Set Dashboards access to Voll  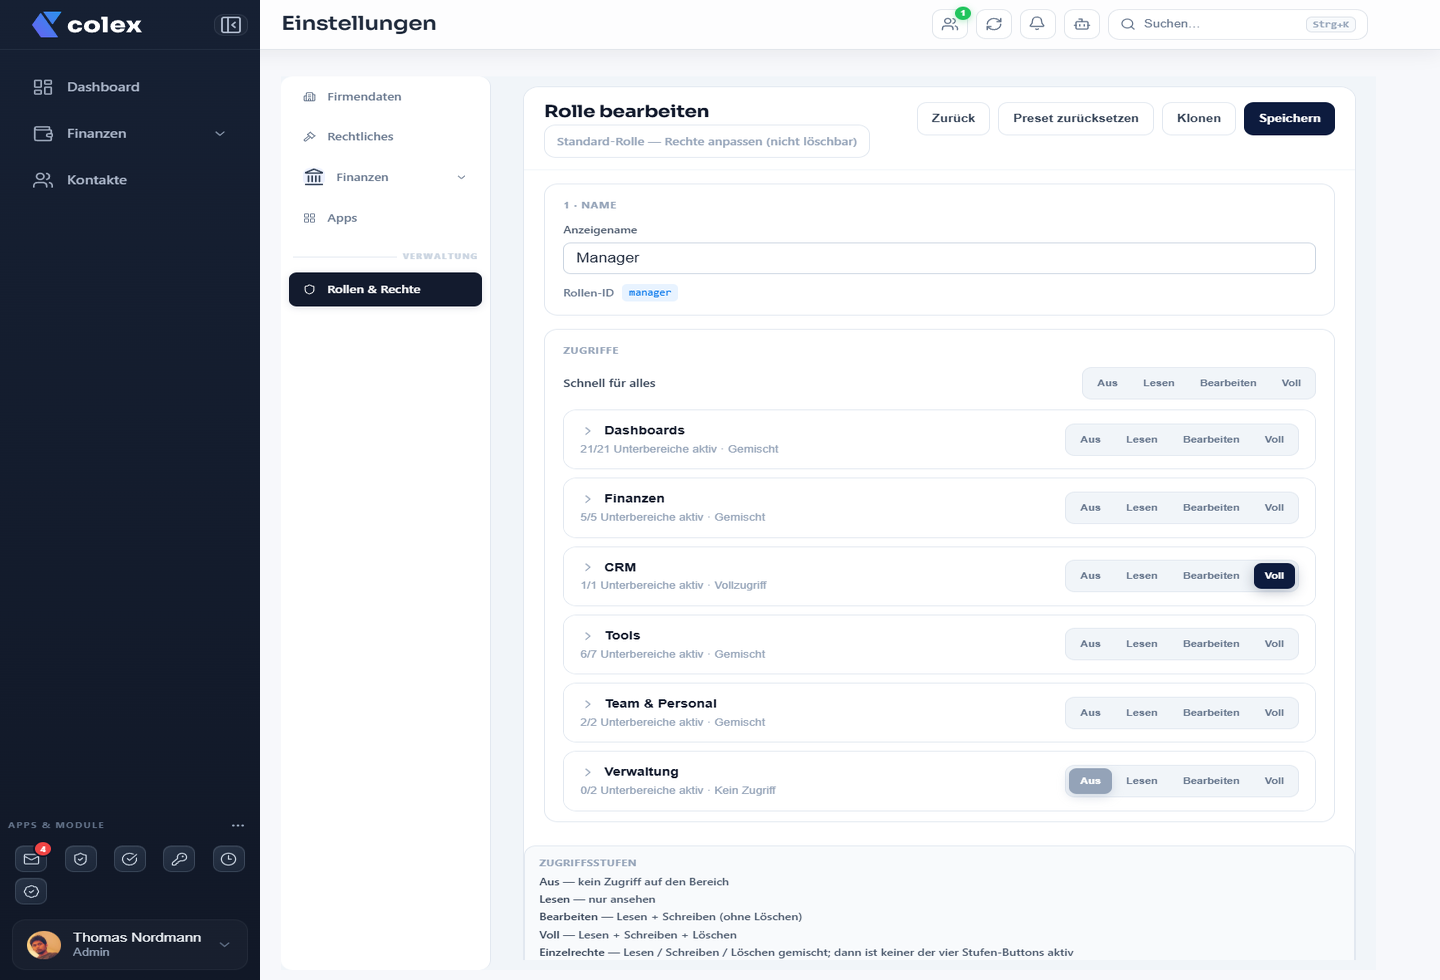[x=1274, y=440]
